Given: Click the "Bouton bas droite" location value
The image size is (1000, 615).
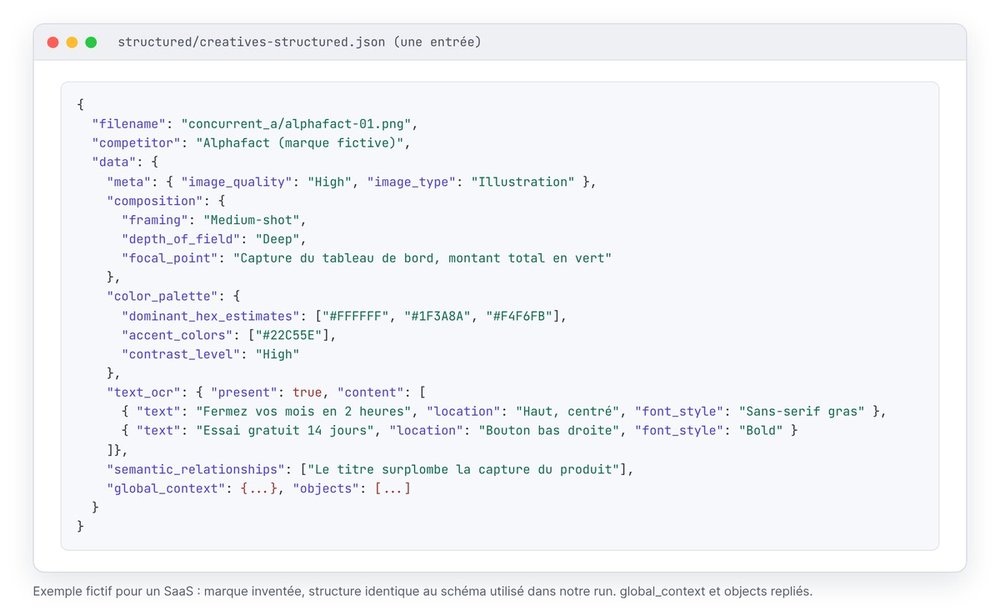Looking at the screenshot, I should pos(549,431).
